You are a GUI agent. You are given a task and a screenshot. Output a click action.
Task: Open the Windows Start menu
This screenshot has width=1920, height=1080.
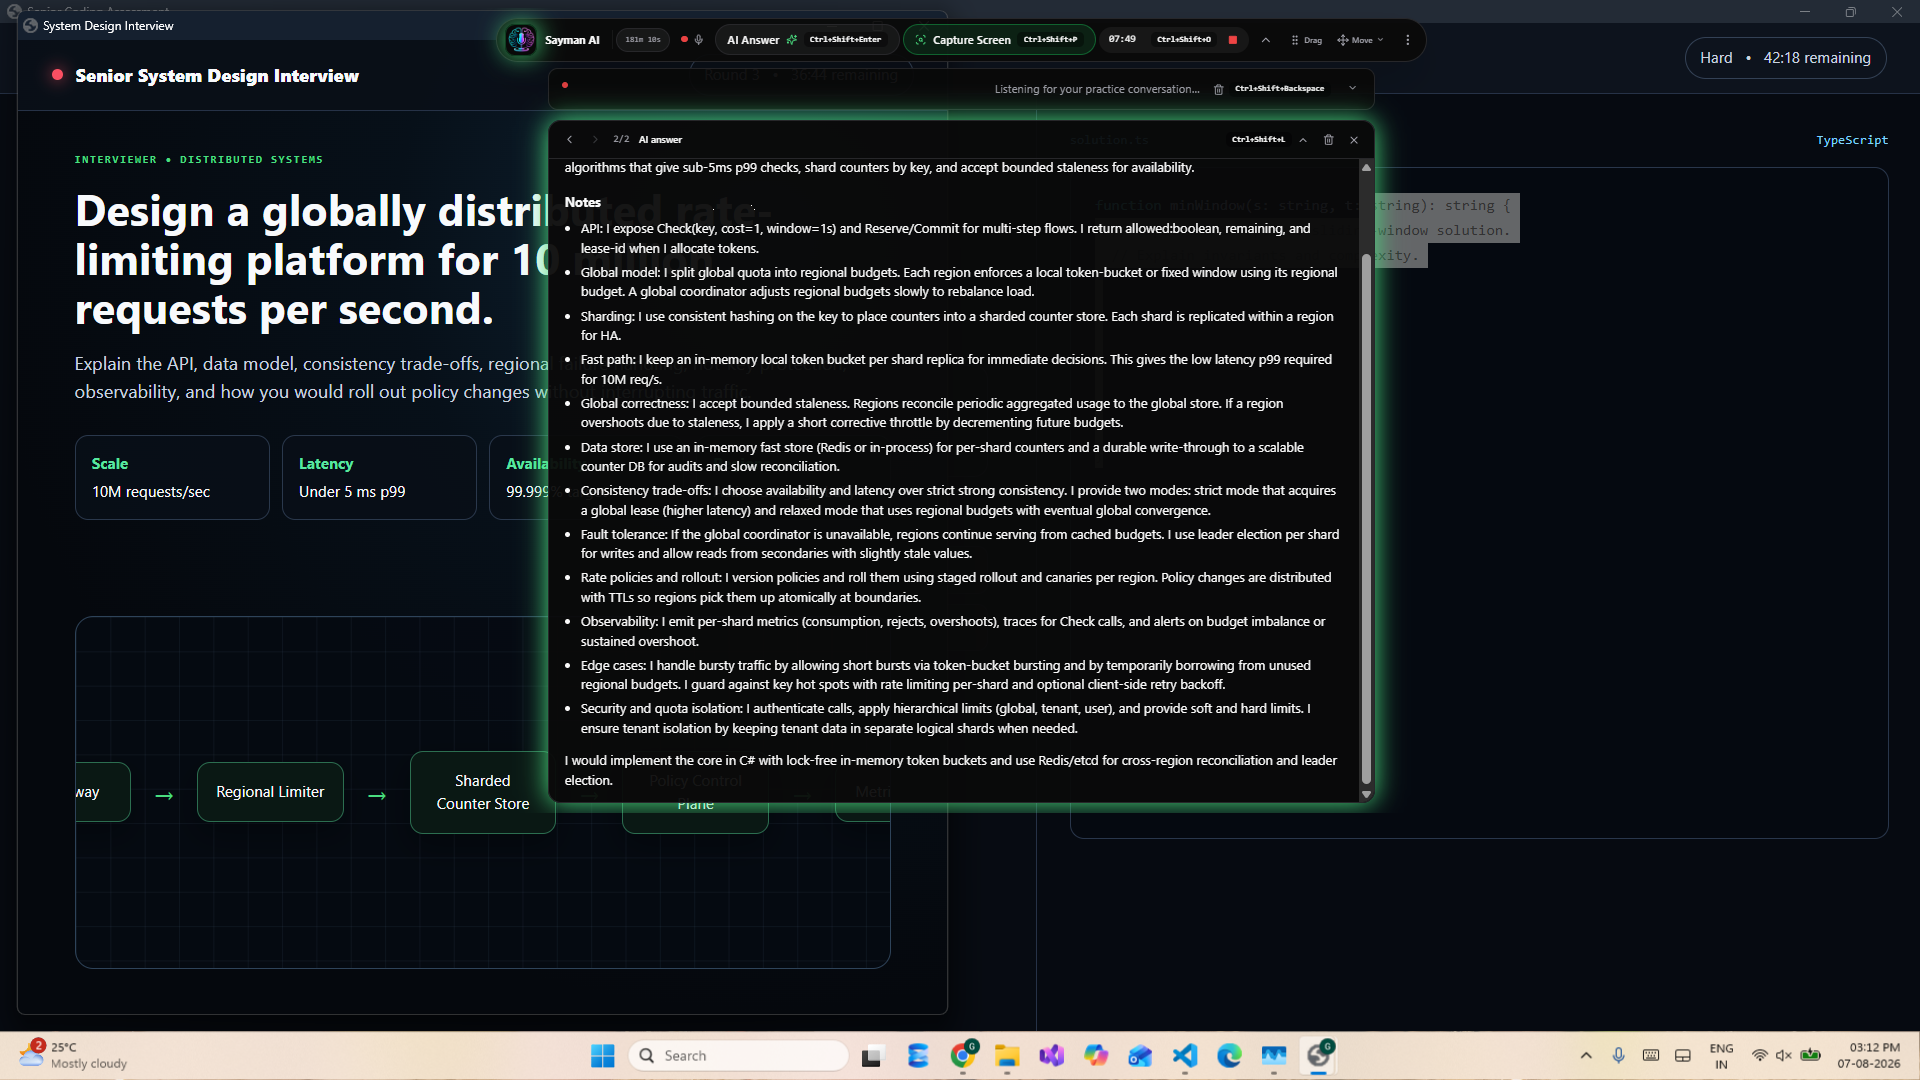(x=603, y=1056)
